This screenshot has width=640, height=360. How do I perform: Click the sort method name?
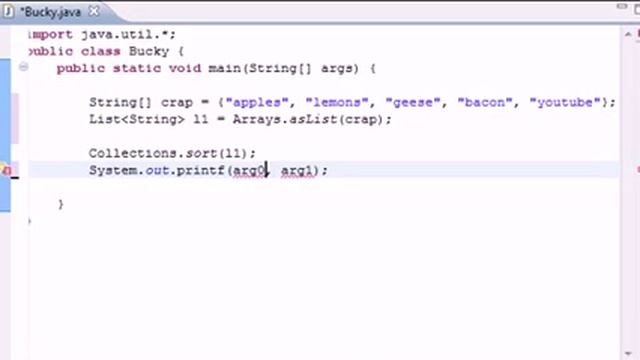tap(201, 153)
